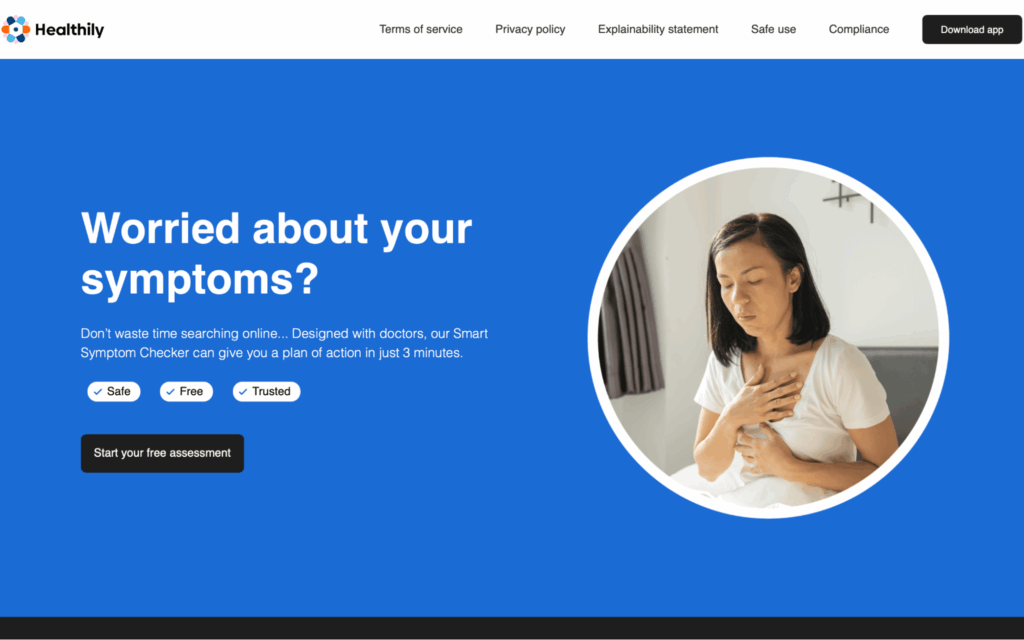This screenshot has width=1024, height=640.
Task: Click the Healthily brand name text
Action: (x=69, y=29)
